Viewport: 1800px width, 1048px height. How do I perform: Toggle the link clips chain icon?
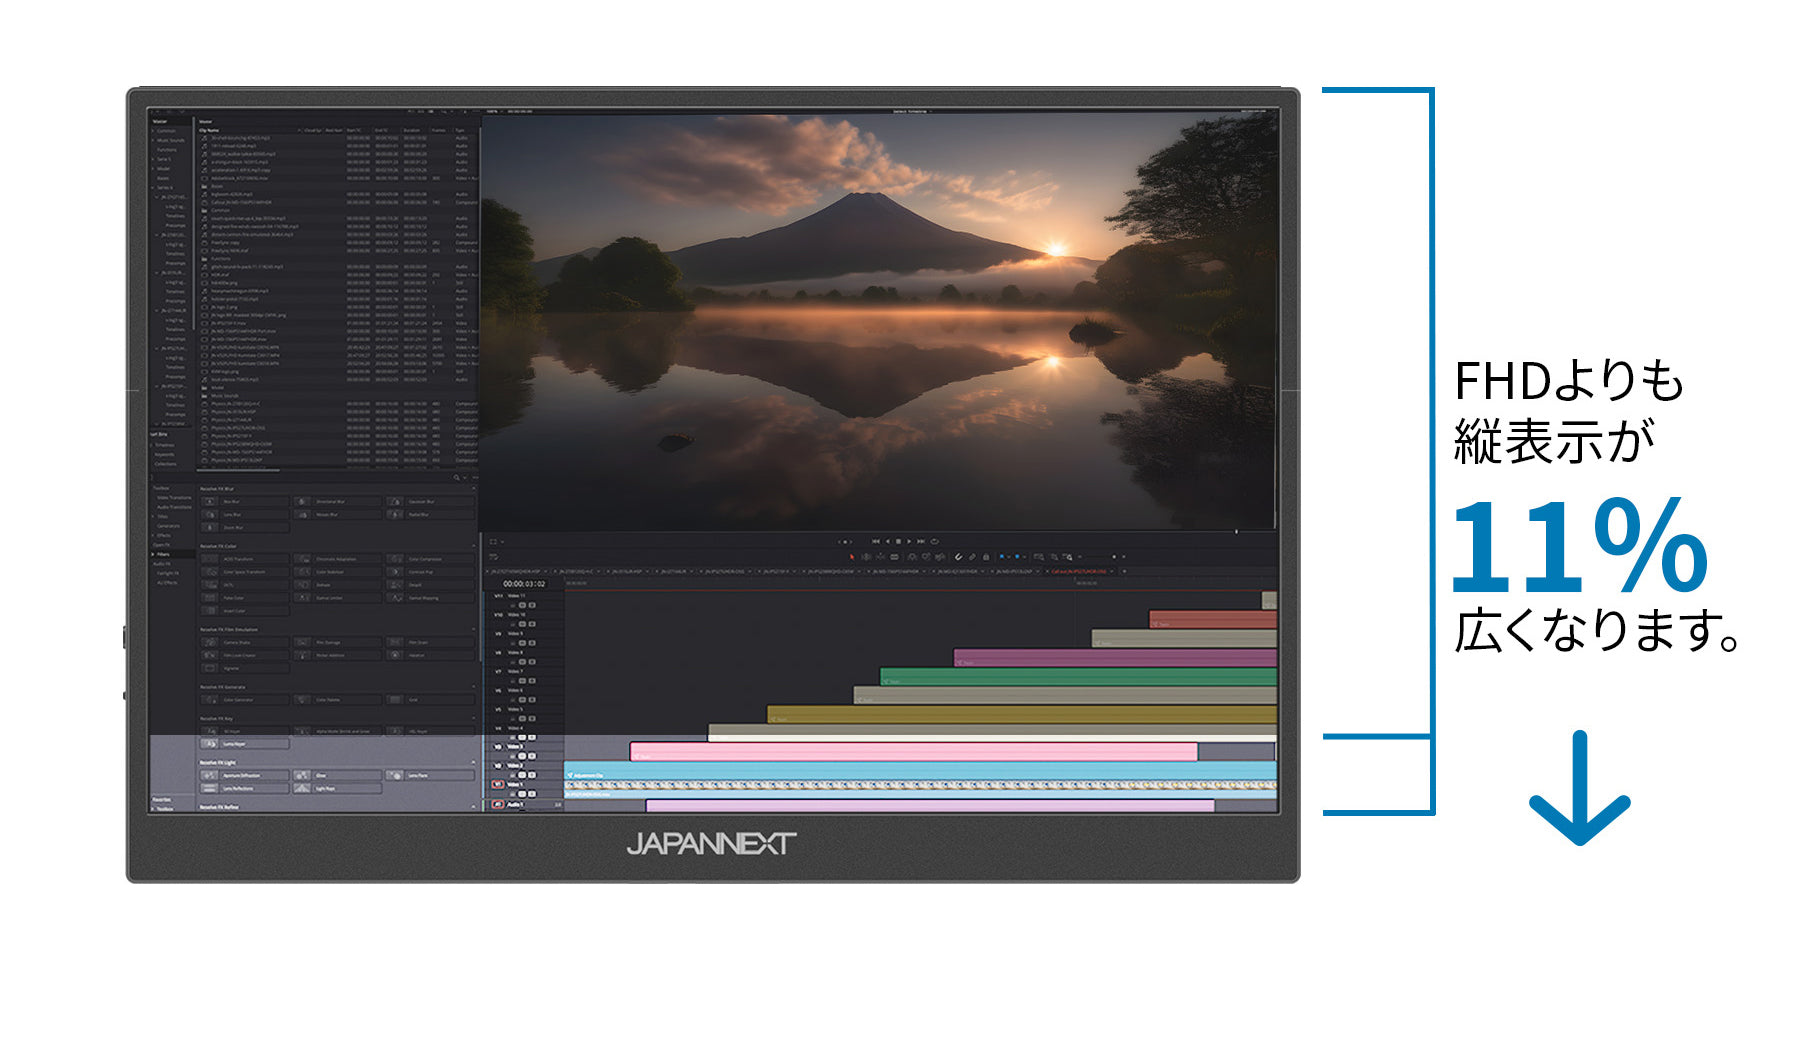tap(972, 557)
